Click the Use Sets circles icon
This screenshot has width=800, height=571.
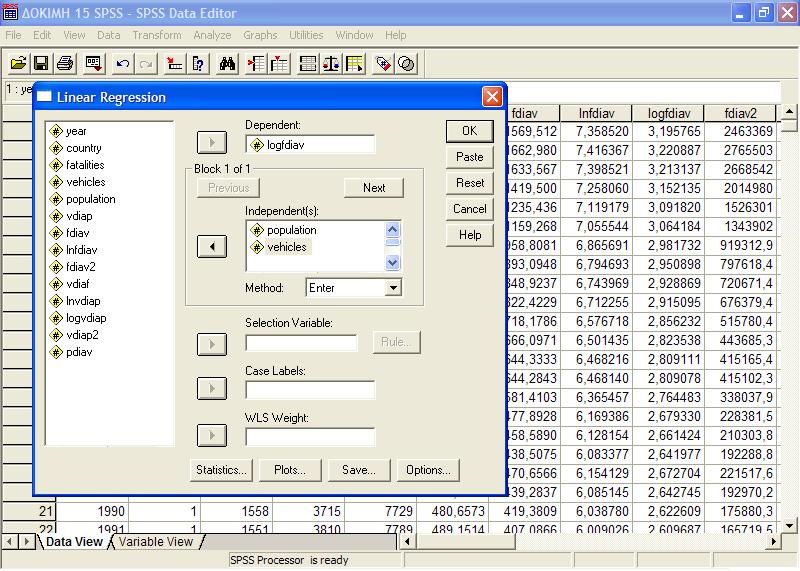(x=407, y=64)
